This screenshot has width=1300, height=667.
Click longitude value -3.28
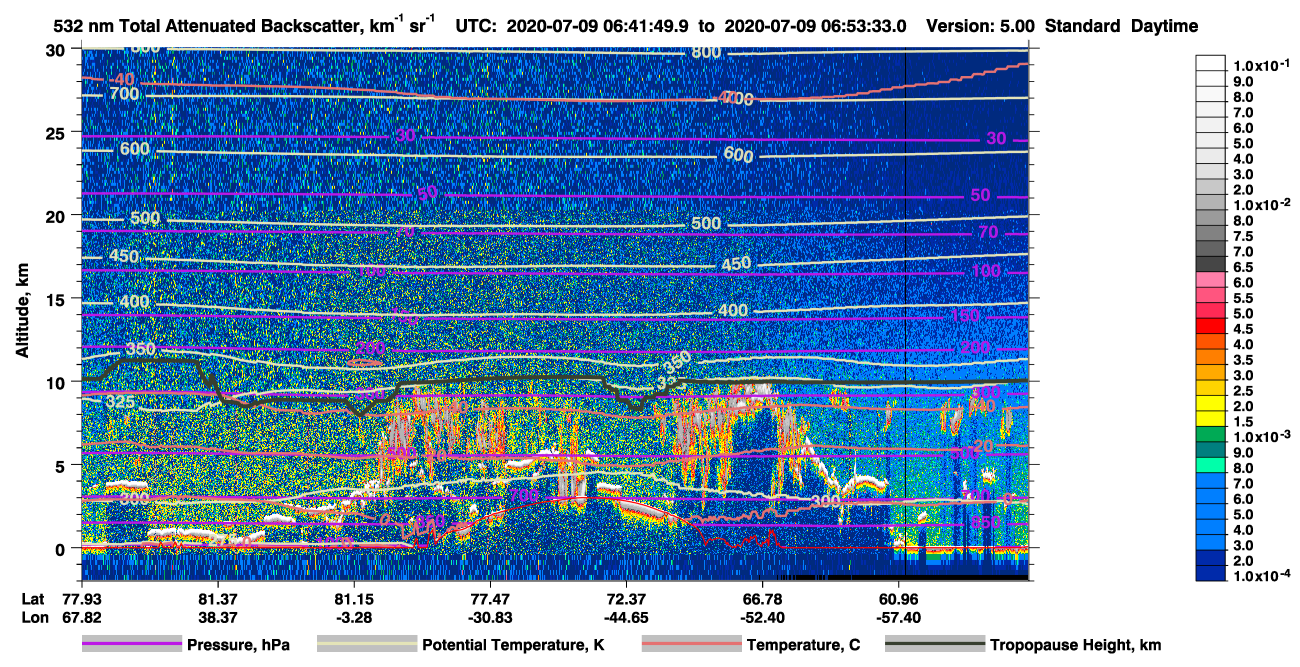pyautogui.click(x=353, y=618)
